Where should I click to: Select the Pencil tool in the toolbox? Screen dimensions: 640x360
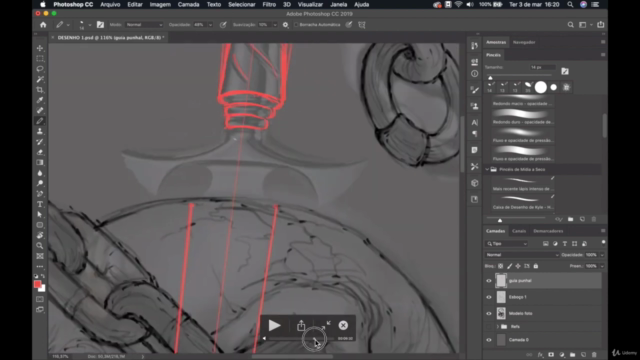pos(40,121)
